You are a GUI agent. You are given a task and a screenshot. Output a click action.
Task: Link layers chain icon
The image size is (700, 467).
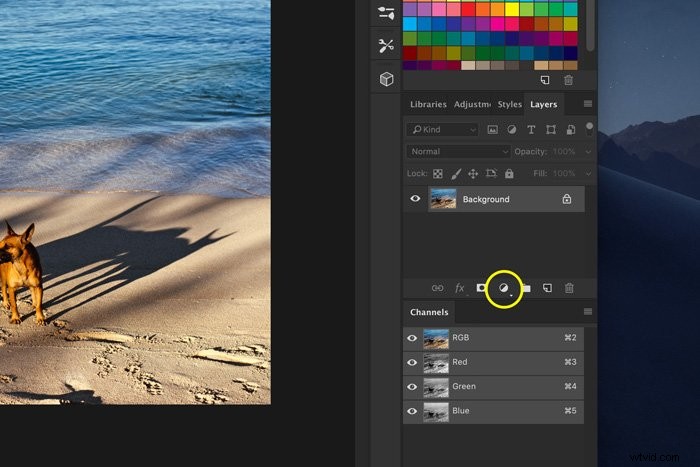438,288
